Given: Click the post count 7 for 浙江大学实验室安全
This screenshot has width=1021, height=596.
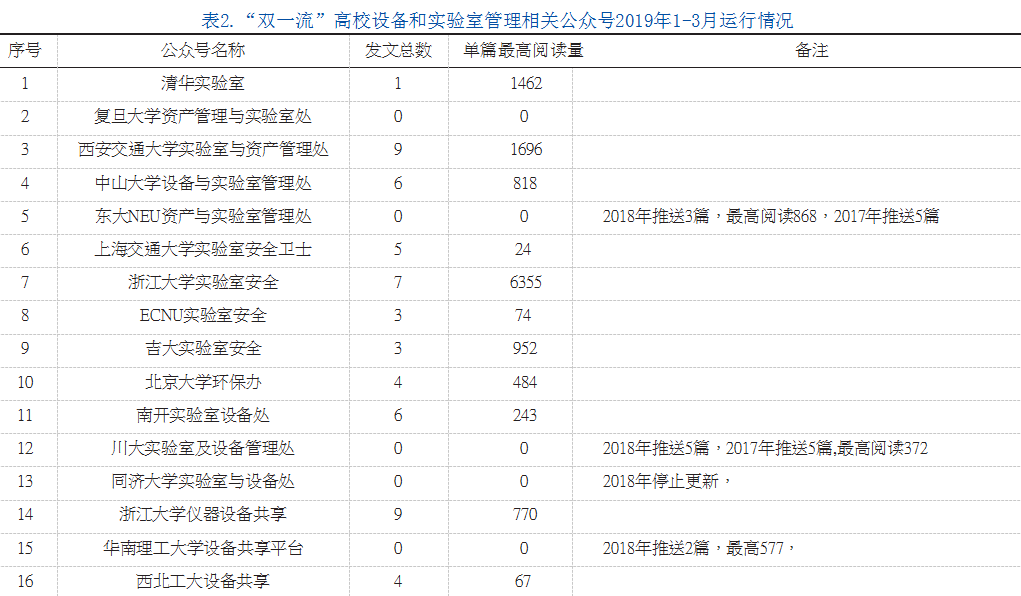Looking at the screenshot, I should click(x=398, y=282).
